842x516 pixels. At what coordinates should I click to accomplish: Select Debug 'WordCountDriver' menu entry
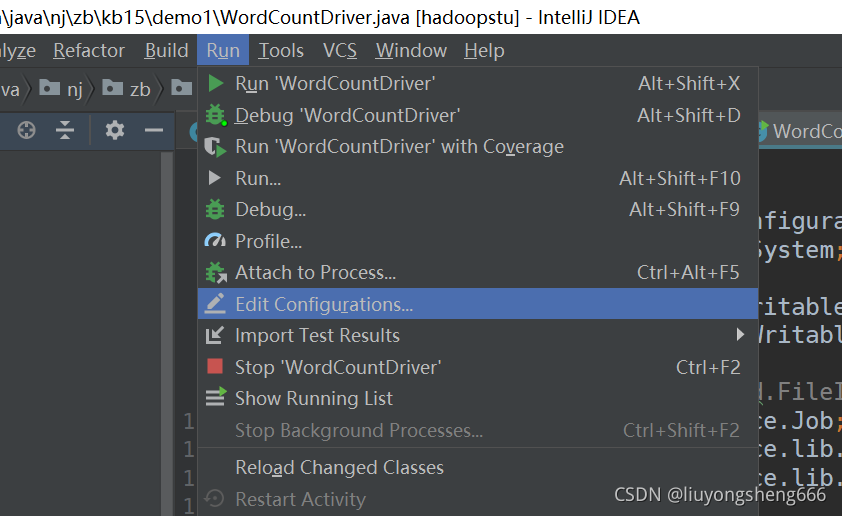478,115
